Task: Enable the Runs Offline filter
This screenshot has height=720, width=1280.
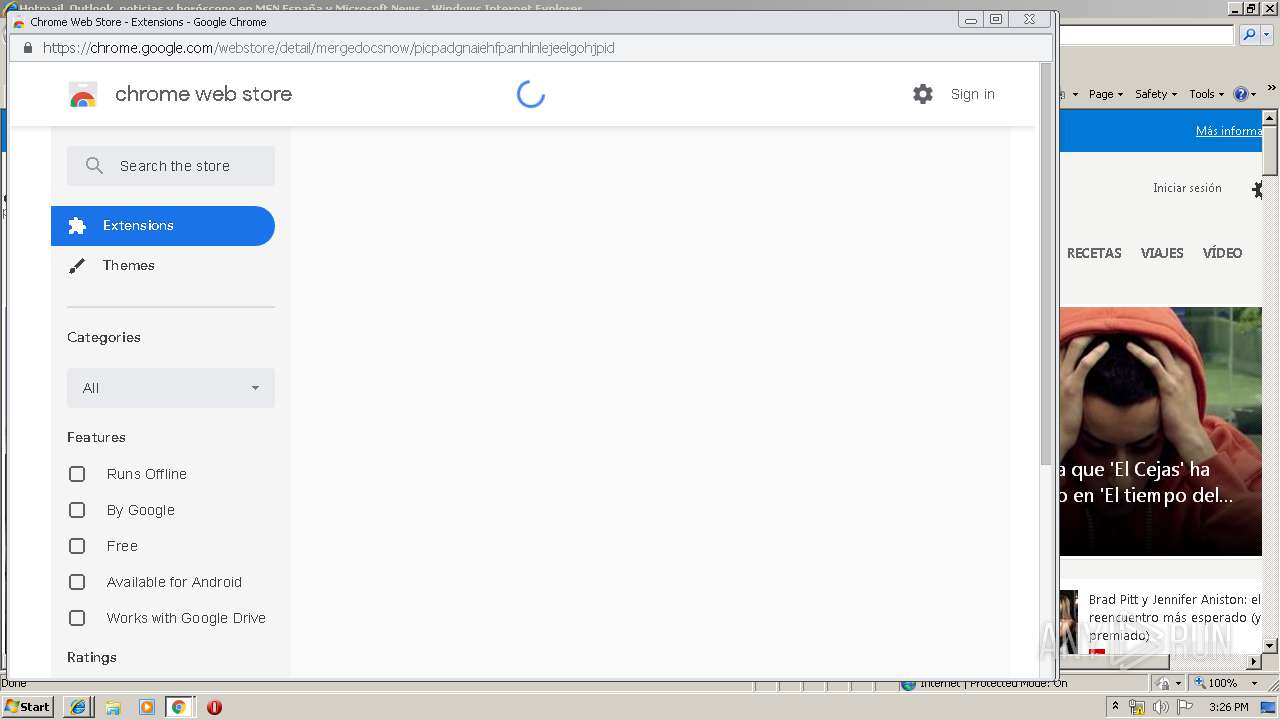Action: (x=77, y=474)
